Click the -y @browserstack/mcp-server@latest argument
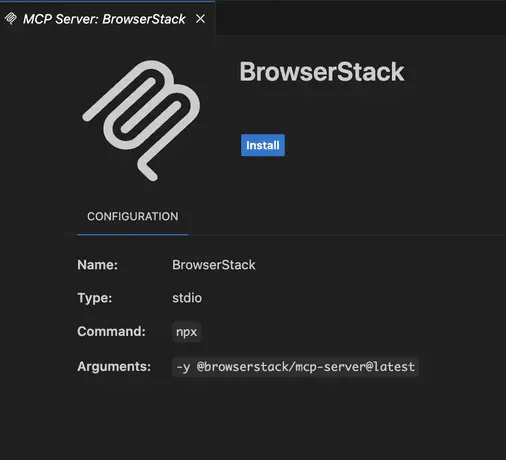 point(295,367)
